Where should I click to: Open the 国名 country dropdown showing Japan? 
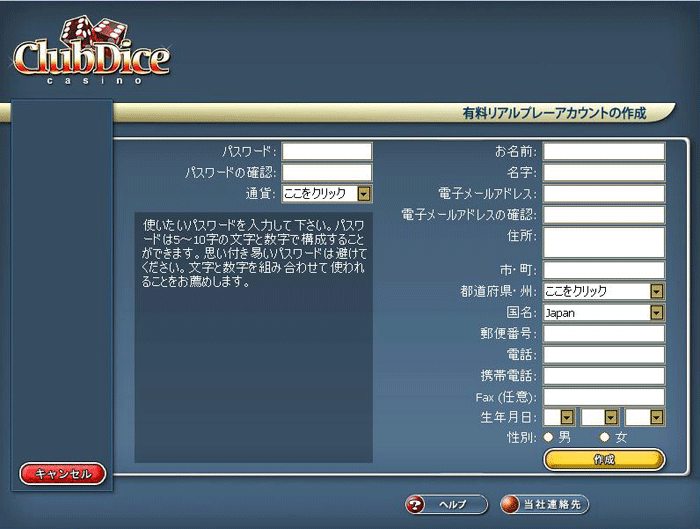[x=604, y=312]
